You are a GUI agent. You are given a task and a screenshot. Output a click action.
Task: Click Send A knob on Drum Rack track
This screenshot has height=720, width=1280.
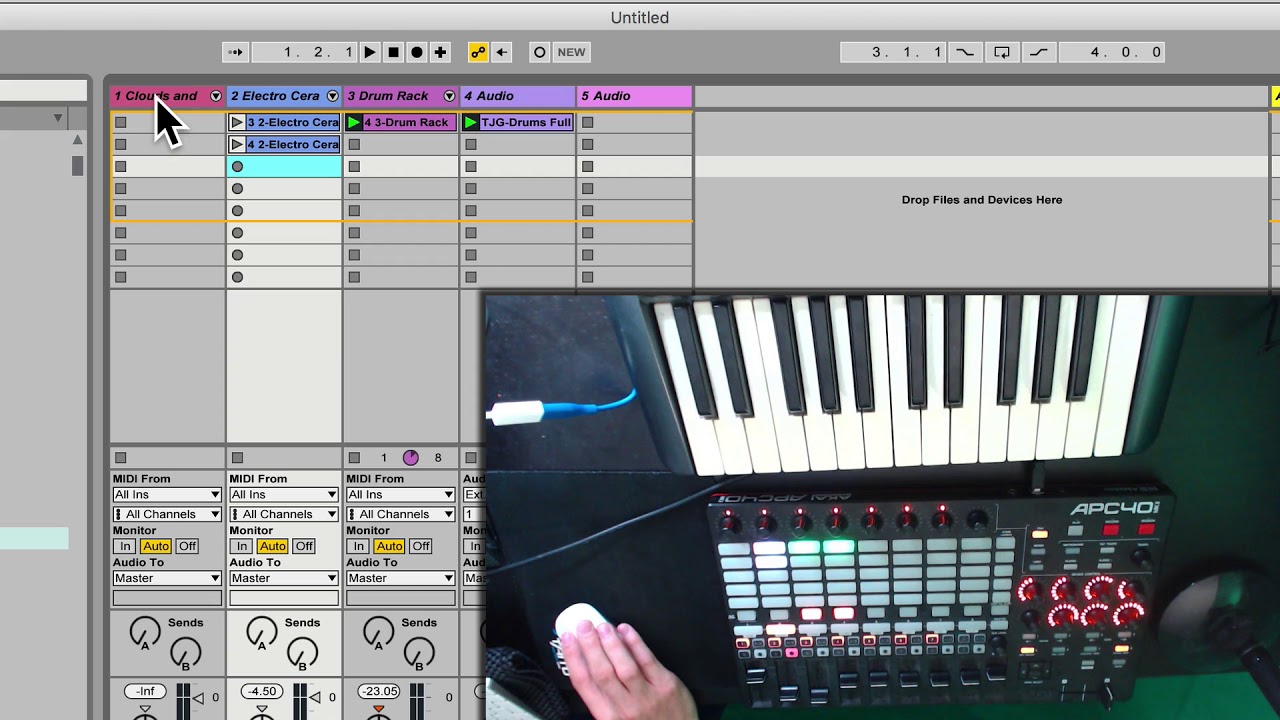(379, 631)
